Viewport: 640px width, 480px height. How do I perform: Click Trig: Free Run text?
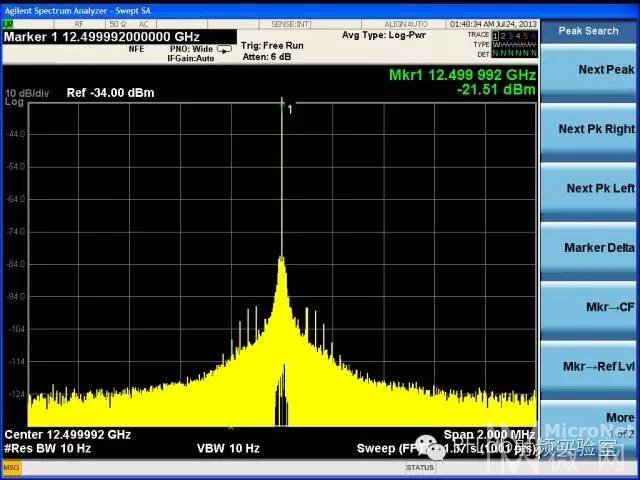[272, 46]
